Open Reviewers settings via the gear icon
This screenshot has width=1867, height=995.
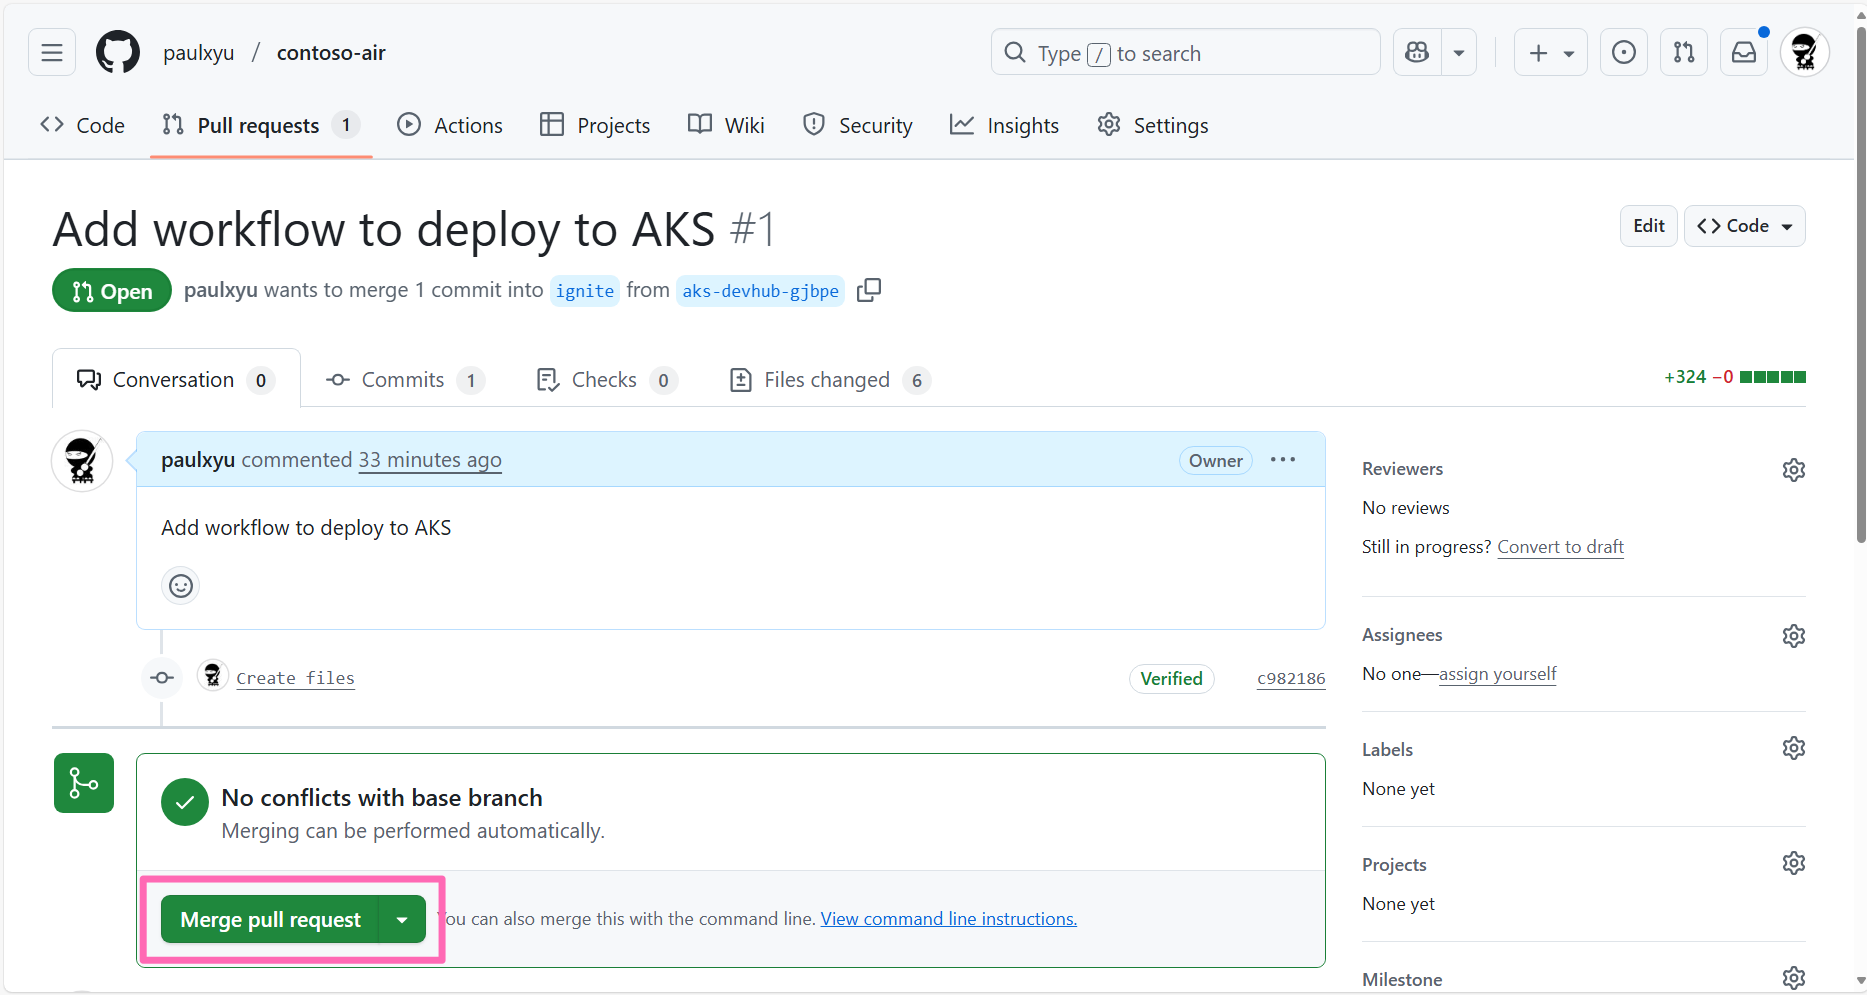[x=1793, y=469]
